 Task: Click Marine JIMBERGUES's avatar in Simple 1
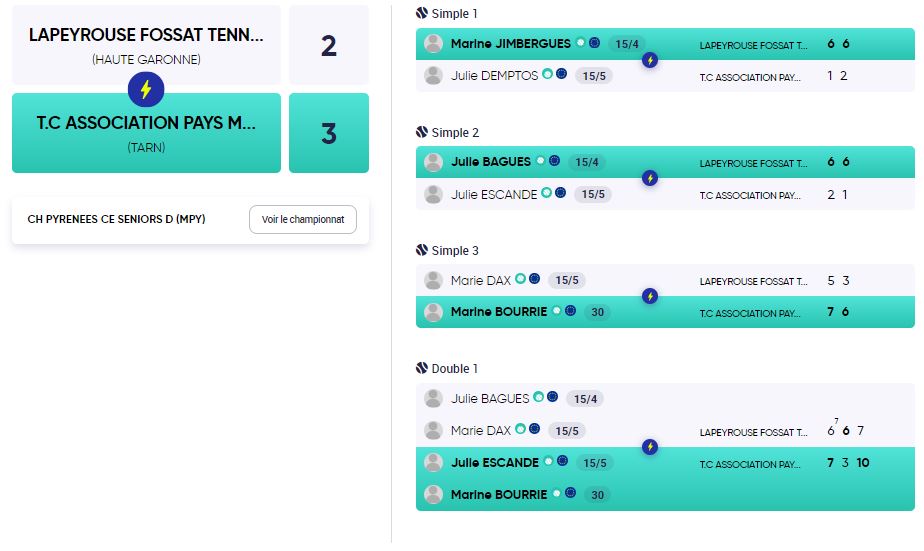[433, 44]
